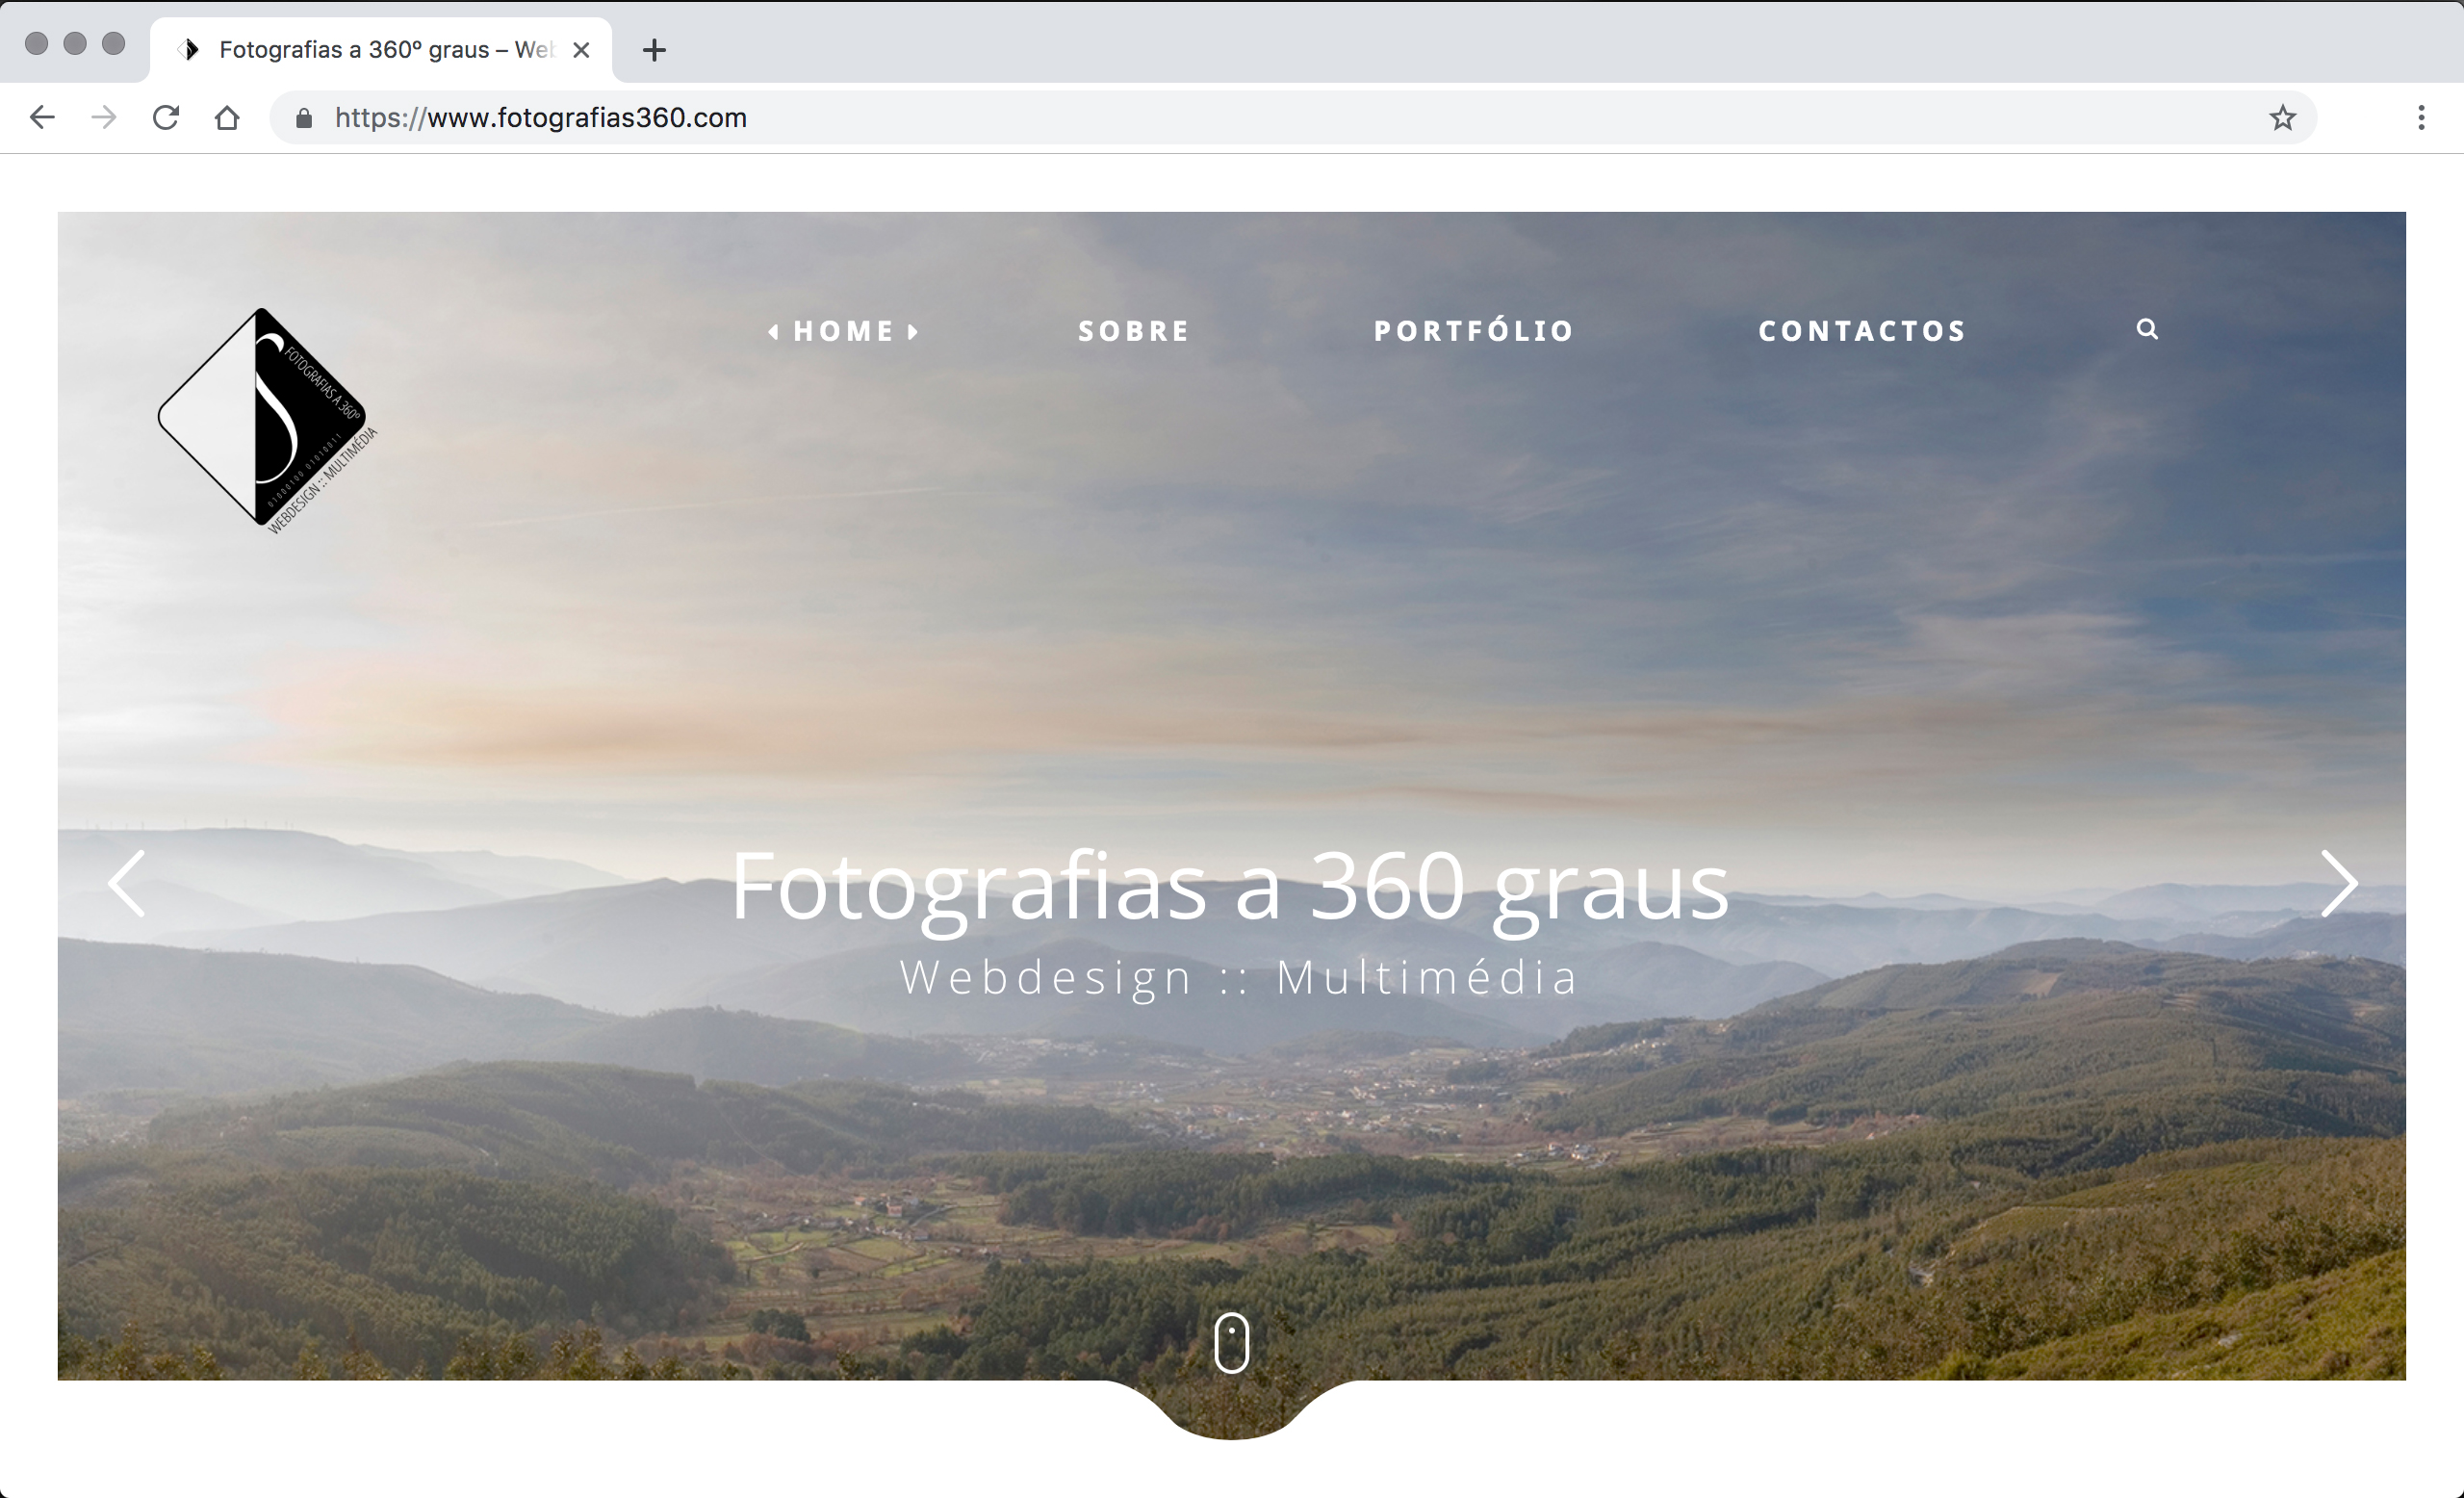Image resolution: width=2464 pixels, height=1498 pixels.
Task: Click the Fotografias a 360º diamond logo
Action: (266, 420)
